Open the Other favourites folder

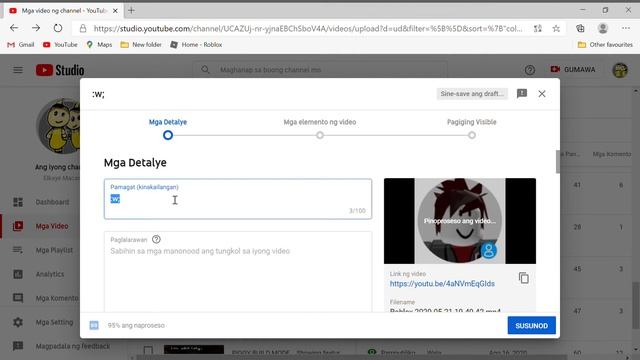coord(605,44)
